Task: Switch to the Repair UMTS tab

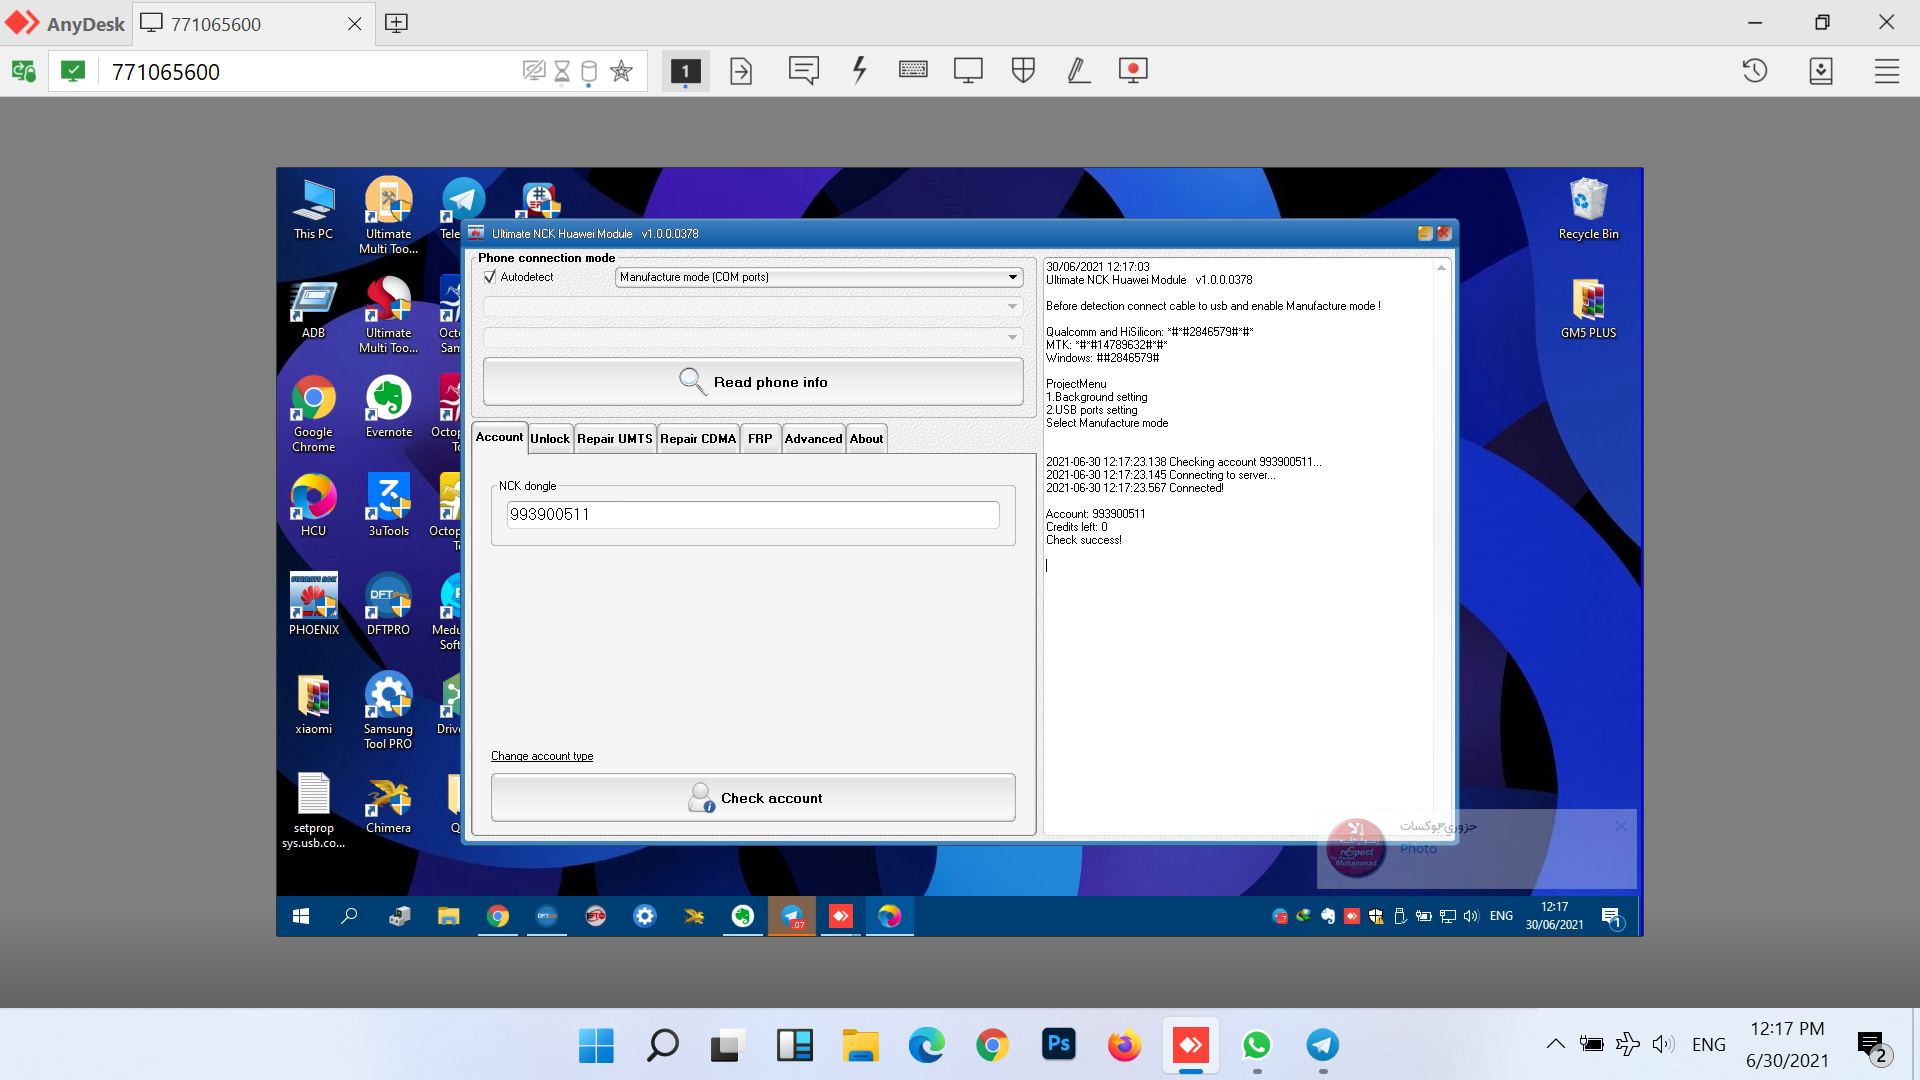Action: (x=614, y=439)
